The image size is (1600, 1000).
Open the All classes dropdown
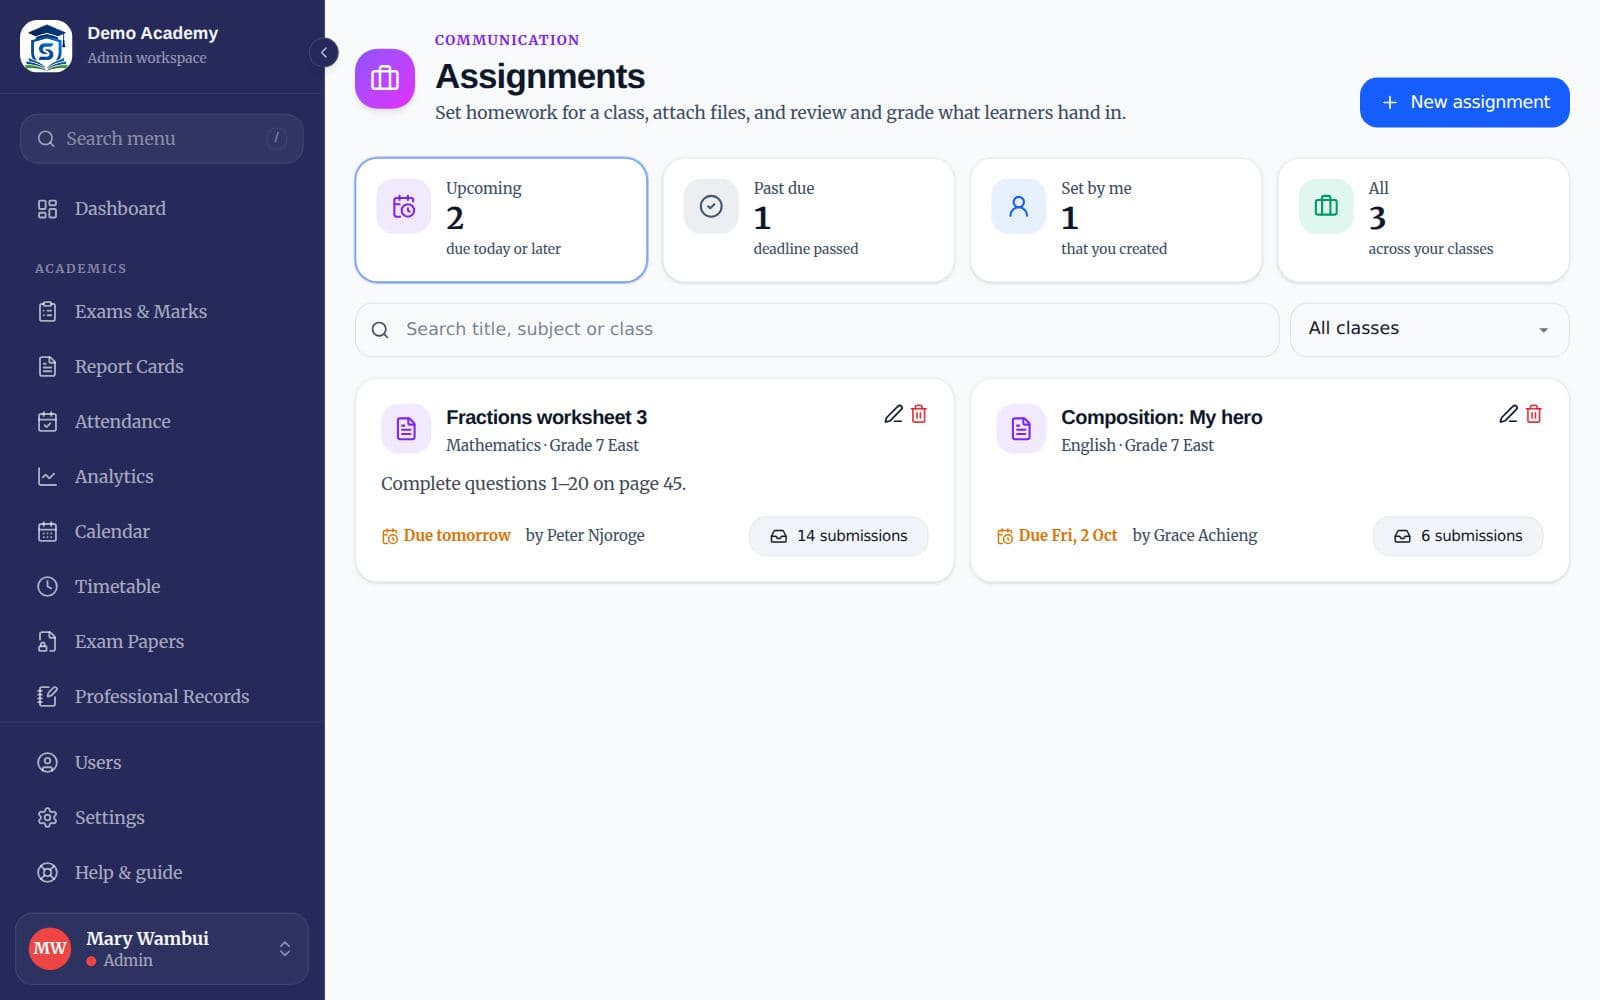point(1429,330)
